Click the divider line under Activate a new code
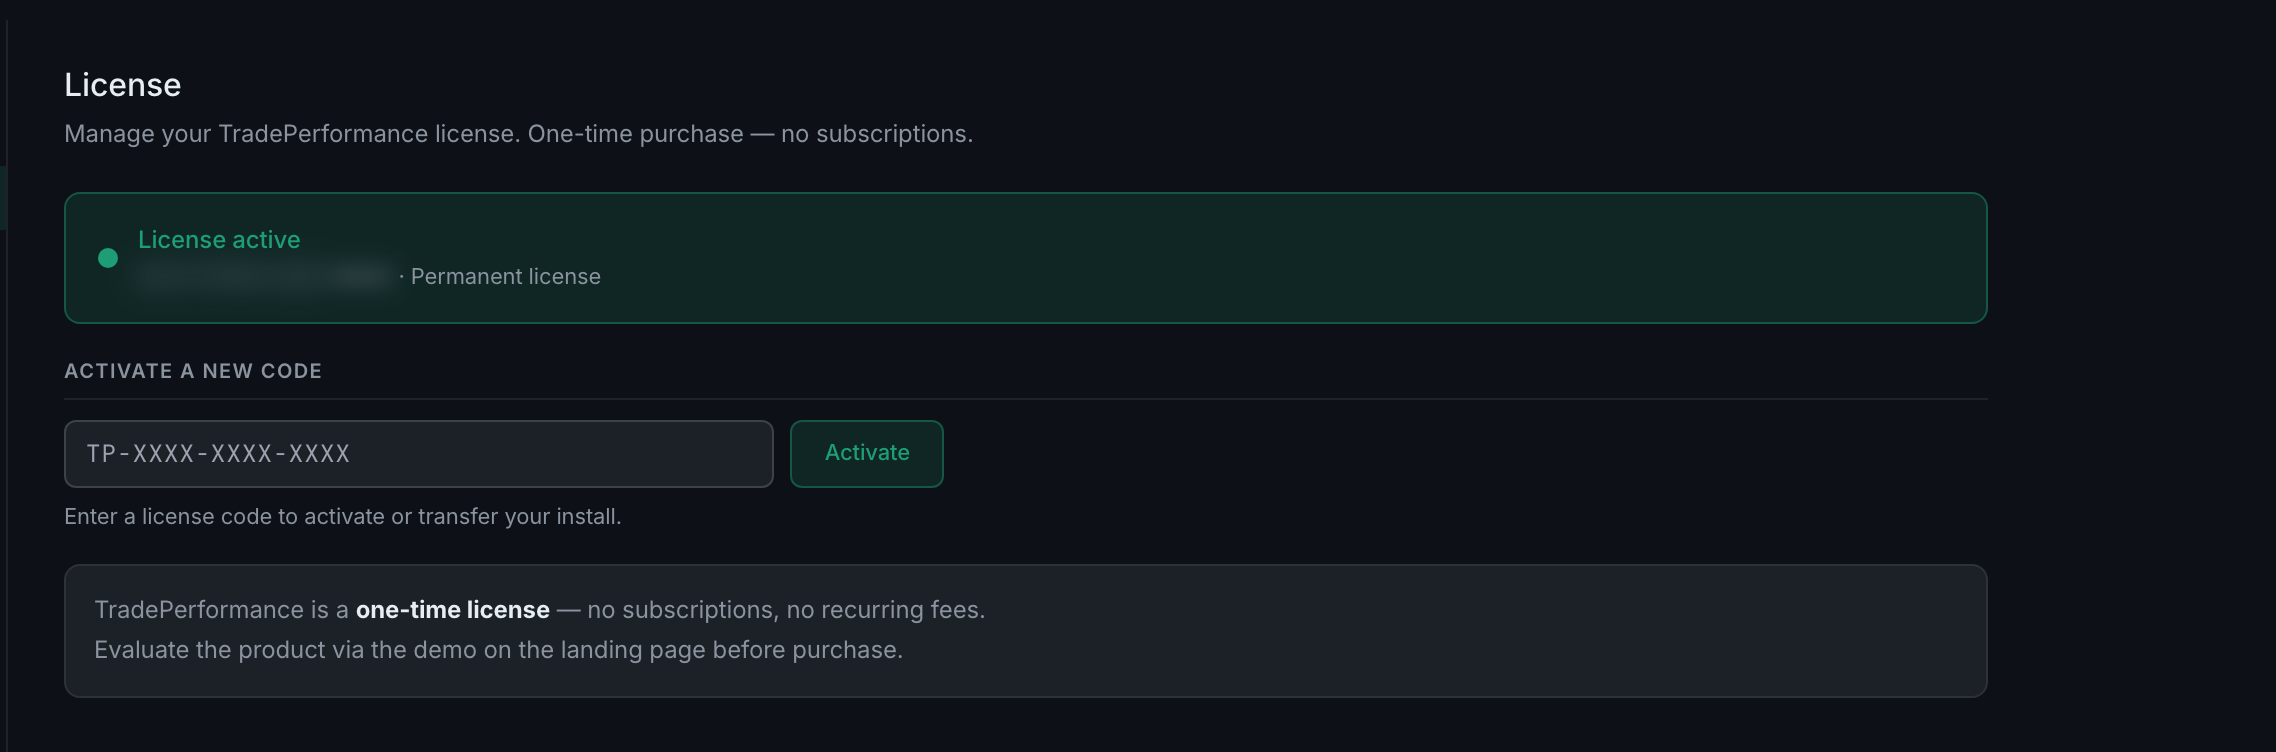2276x752 pixels. click(x=1026, y=399)
